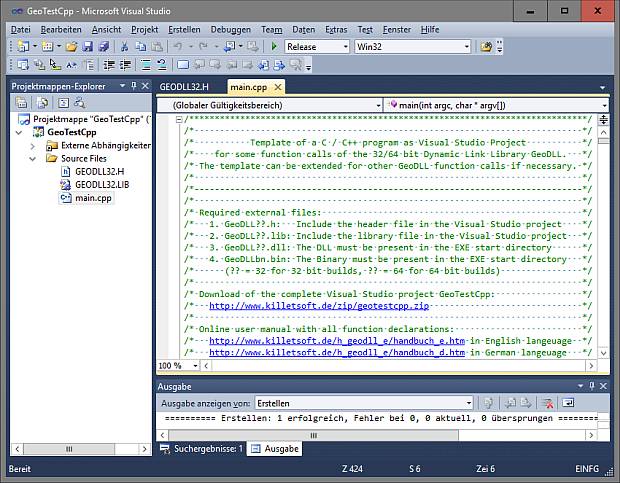This screenshot has height=483, width=620.
Task: Click the Display Quick Info icon
Action: [x=55, y=65]
